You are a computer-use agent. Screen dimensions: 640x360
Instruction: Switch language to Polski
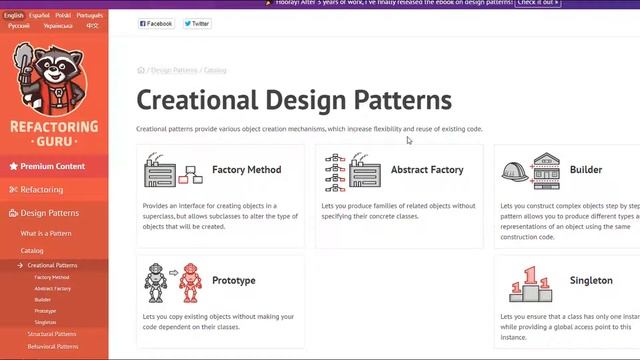click(63, 15)
